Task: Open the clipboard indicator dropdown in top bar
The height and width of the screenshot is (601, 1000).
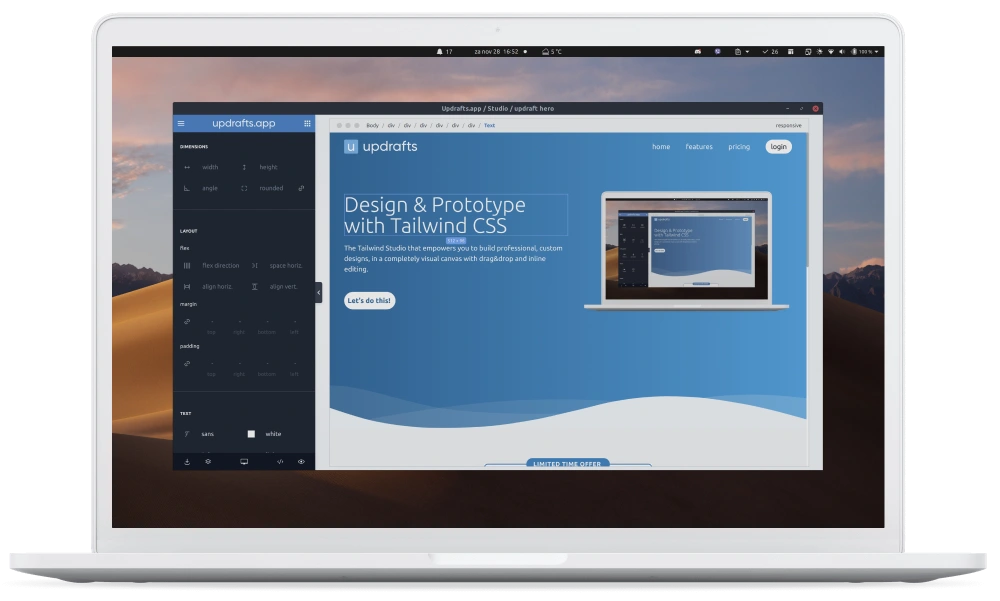Action: 741,52
